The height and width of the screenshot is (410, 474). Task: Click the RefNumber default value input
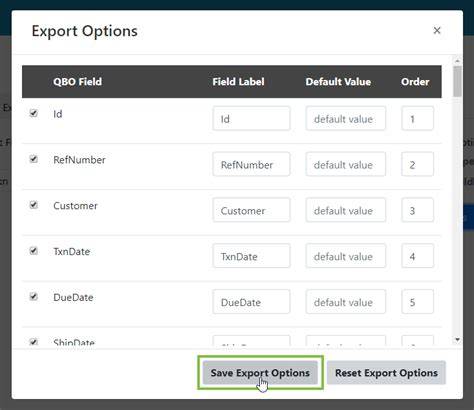click(346, 164)
